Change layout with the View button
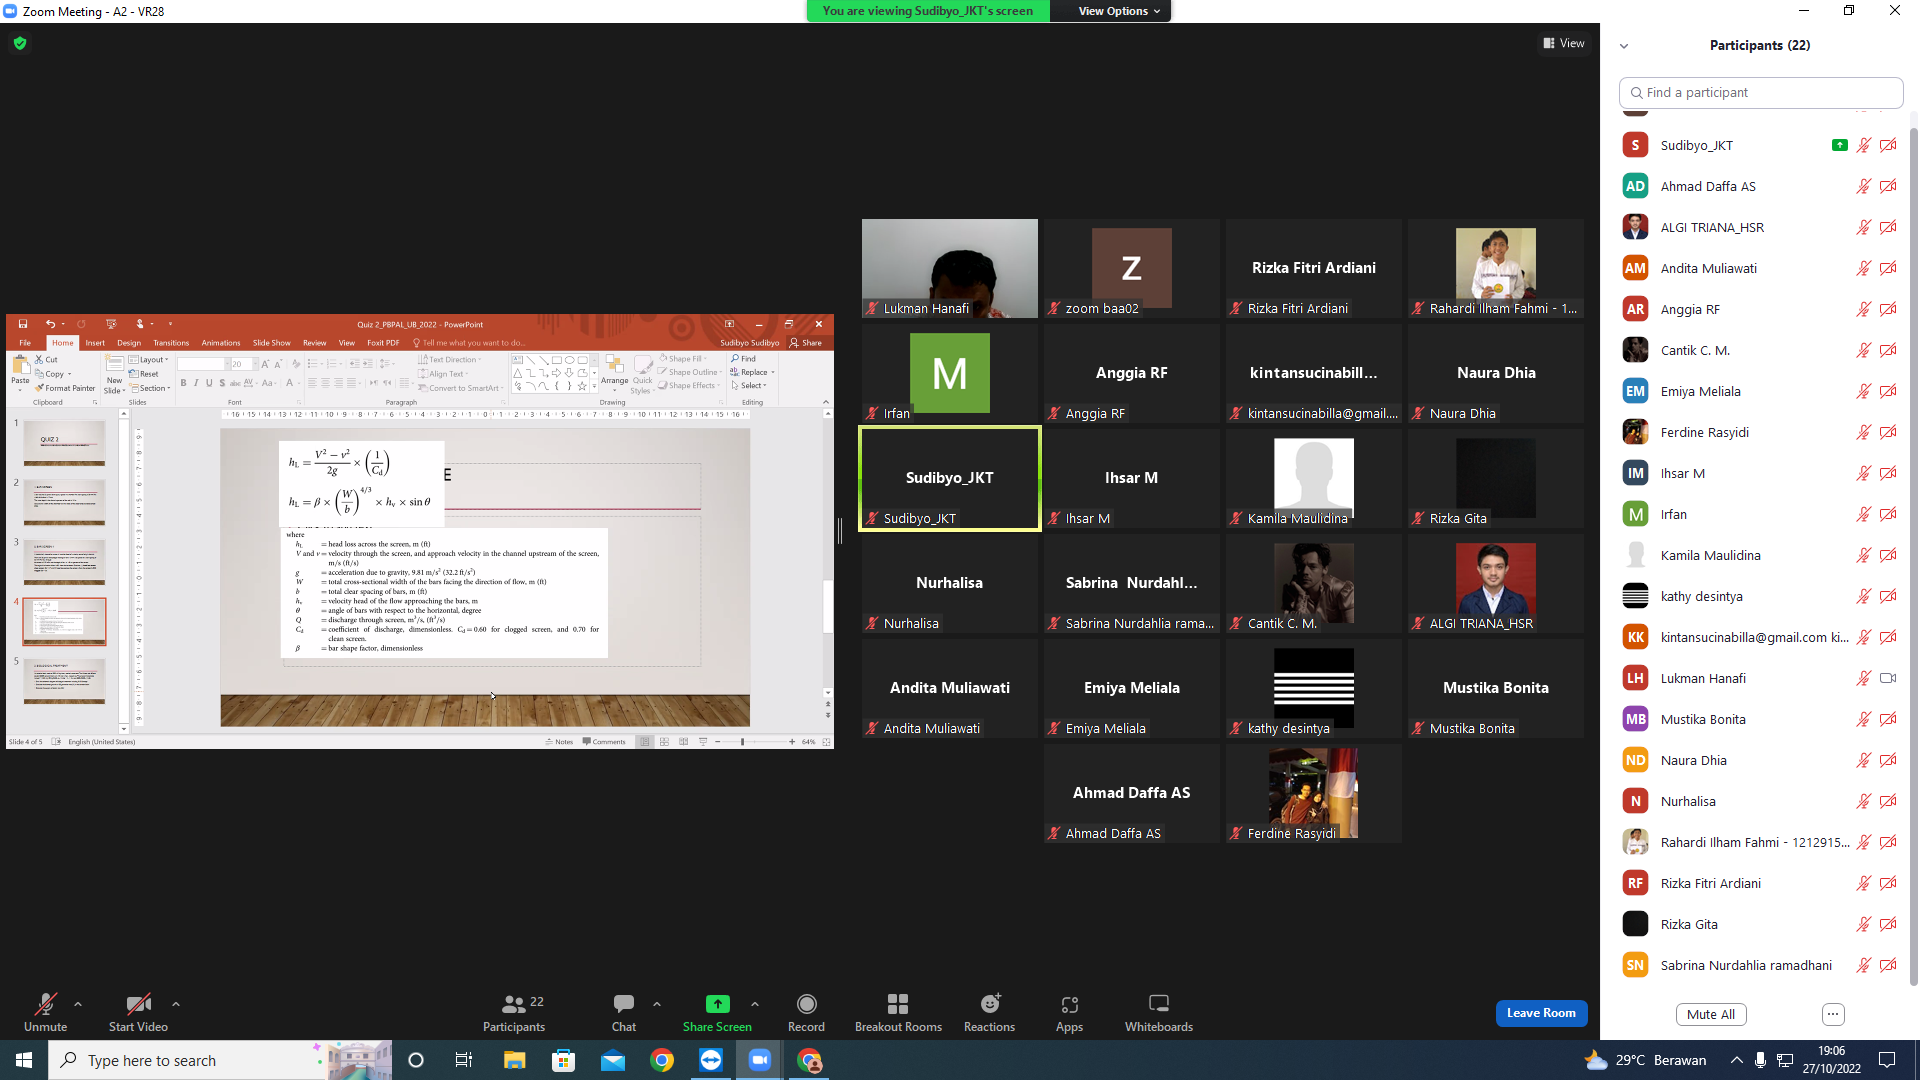Screen dimensions: 1920x1080 (x=1564, y=43)
